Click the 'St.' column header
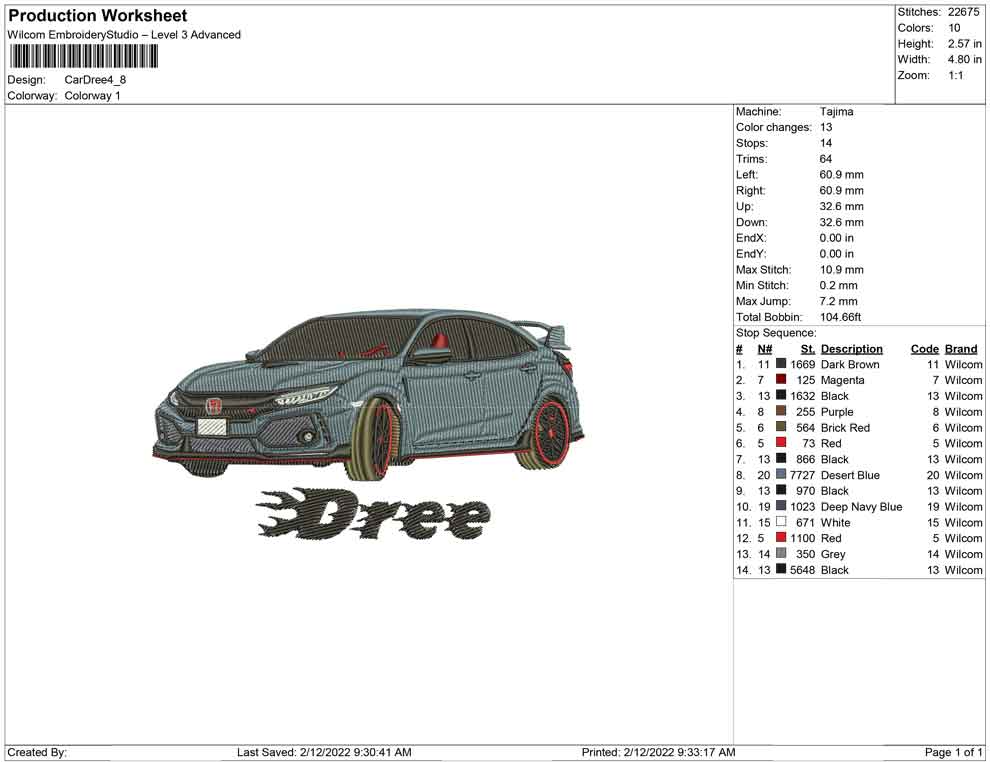990x762 pixels. (x=808, y=348)
